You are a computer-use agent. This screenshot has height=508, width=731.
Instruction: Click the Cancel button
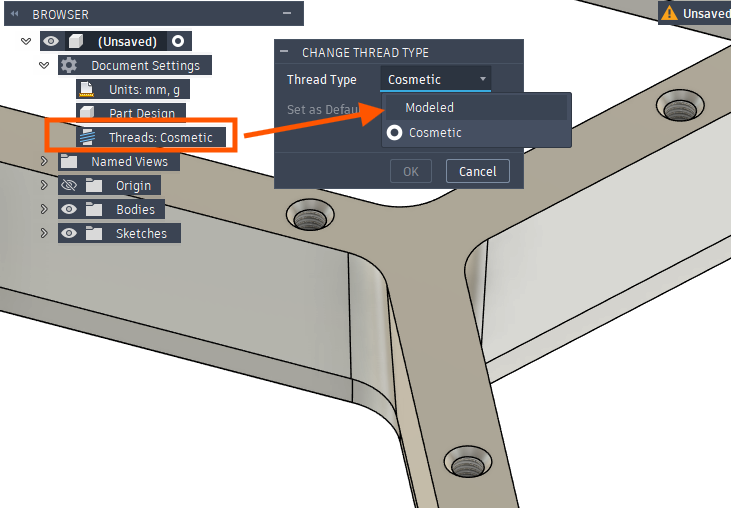(477, 172)
